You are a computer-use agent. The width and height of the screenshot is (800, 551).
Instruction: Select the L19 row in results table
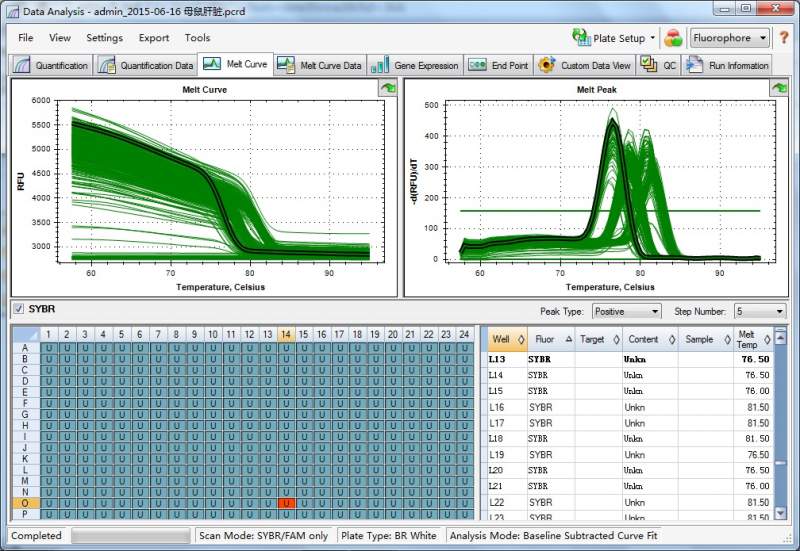coord(630,455)
